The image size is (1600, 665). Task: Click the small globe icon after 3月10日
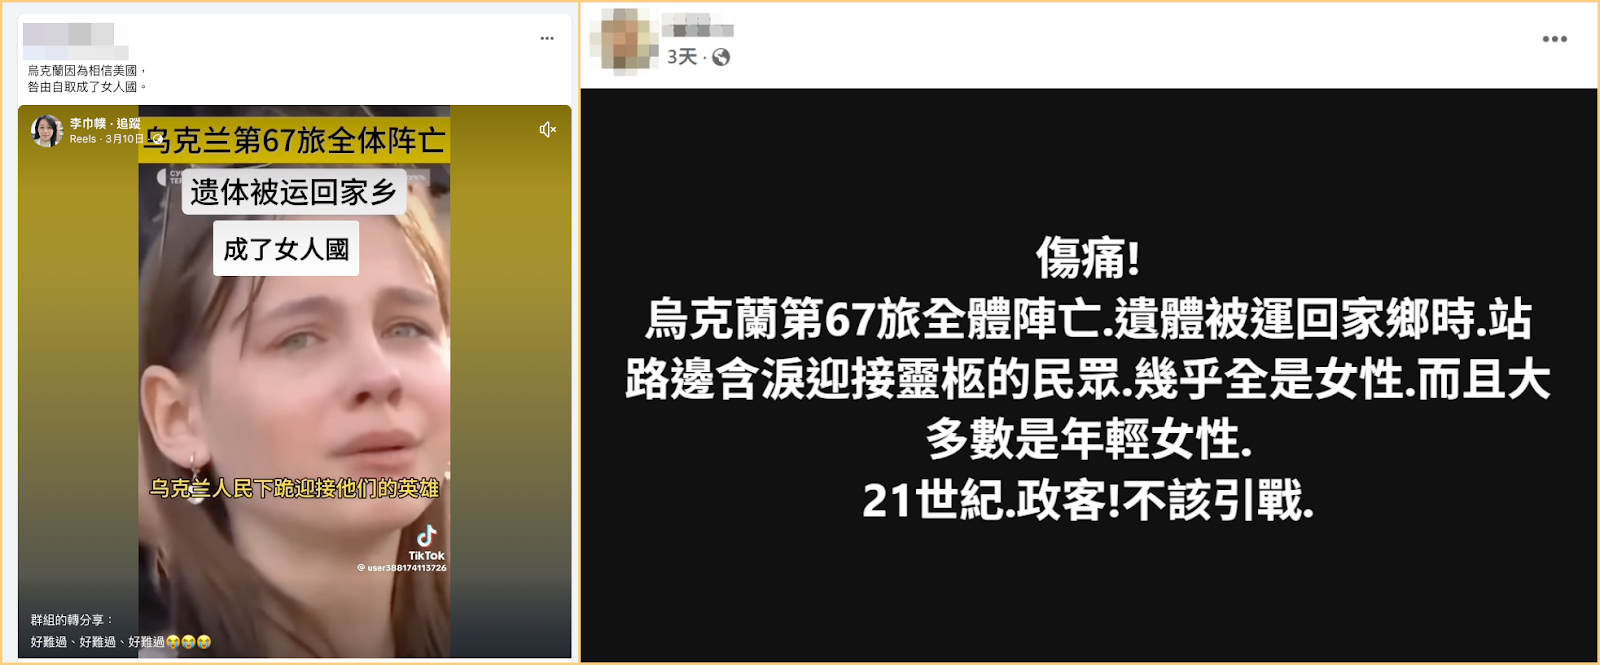(x=156, y=139)
